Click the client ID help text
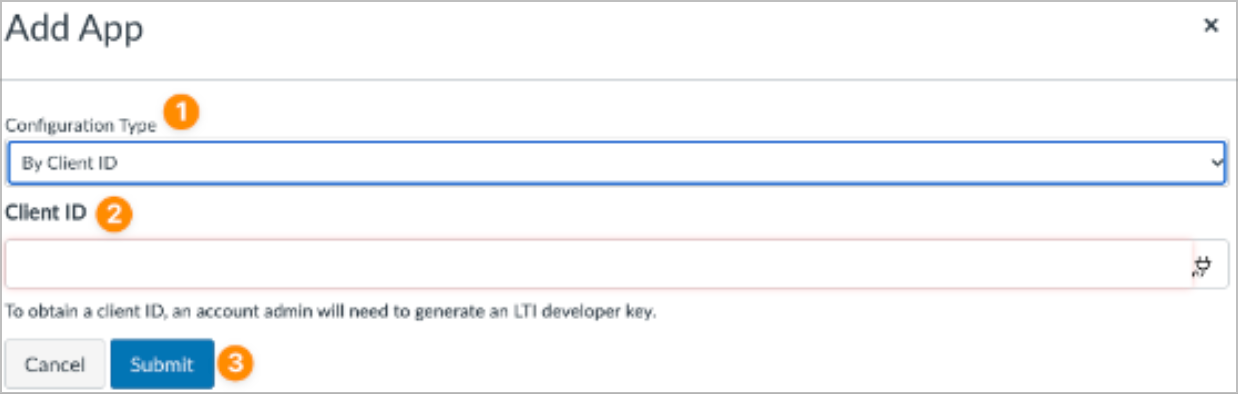Screen dimensions: 1238x394 pyautogui.click(x=331, y=312)
